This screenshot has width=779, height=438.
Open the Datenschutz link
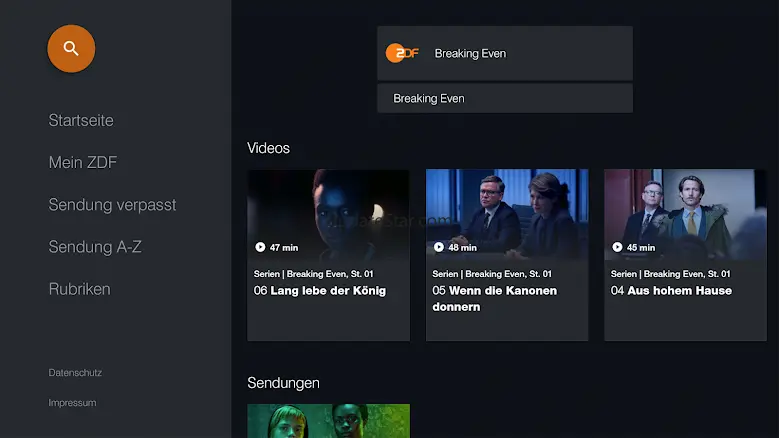coord(75,372)
